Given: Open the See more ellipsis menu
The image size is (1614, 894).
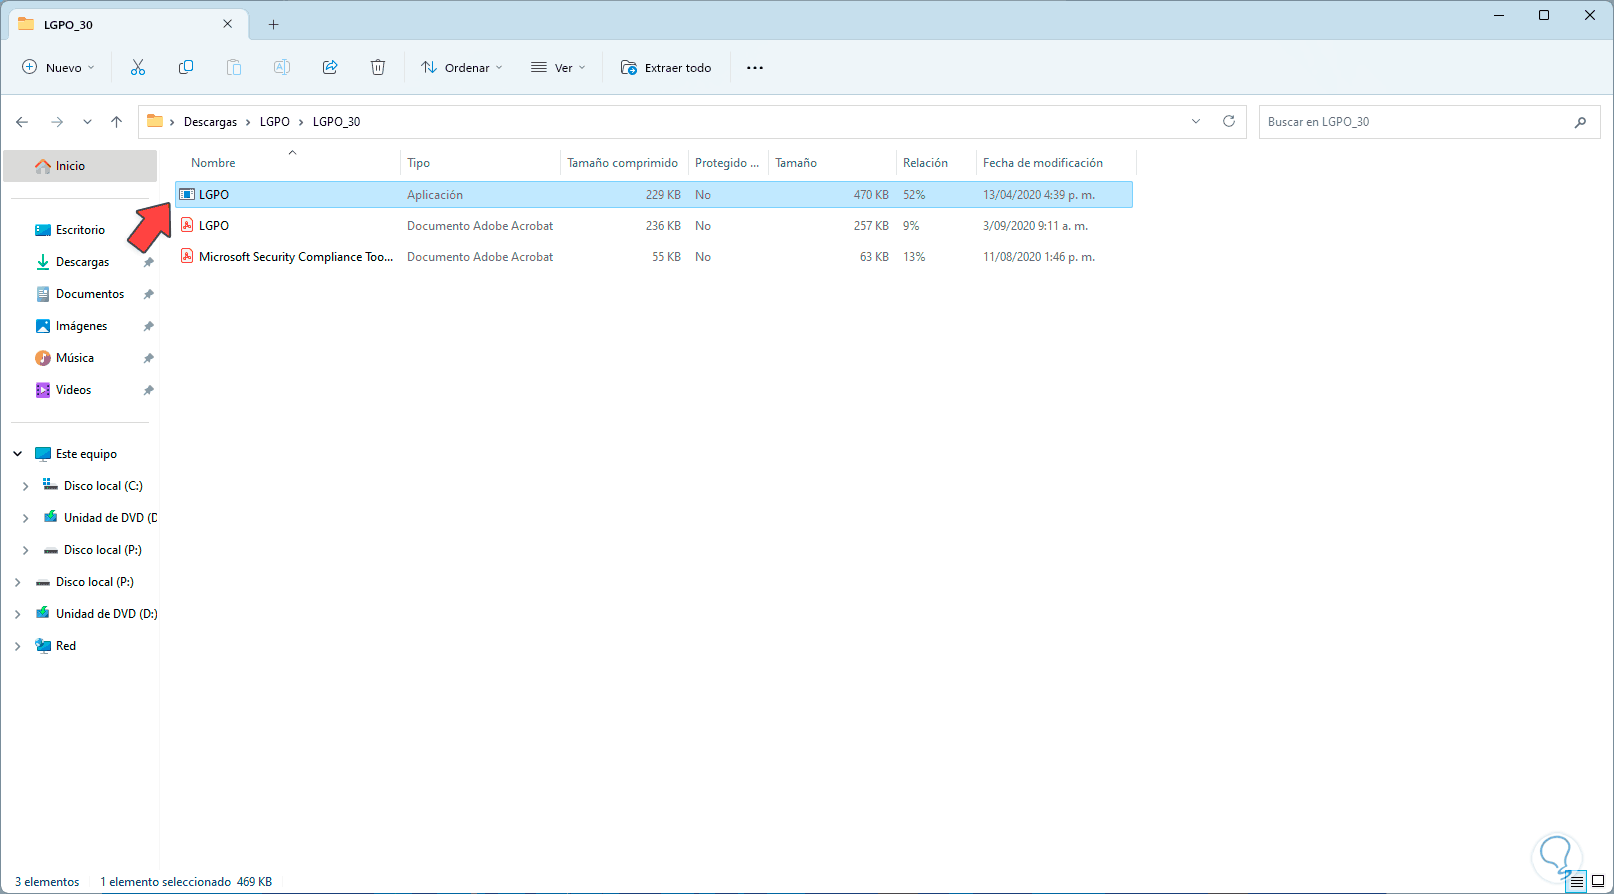Looking at the screenshot, I should pyautogui.click(x=755, y=68).
